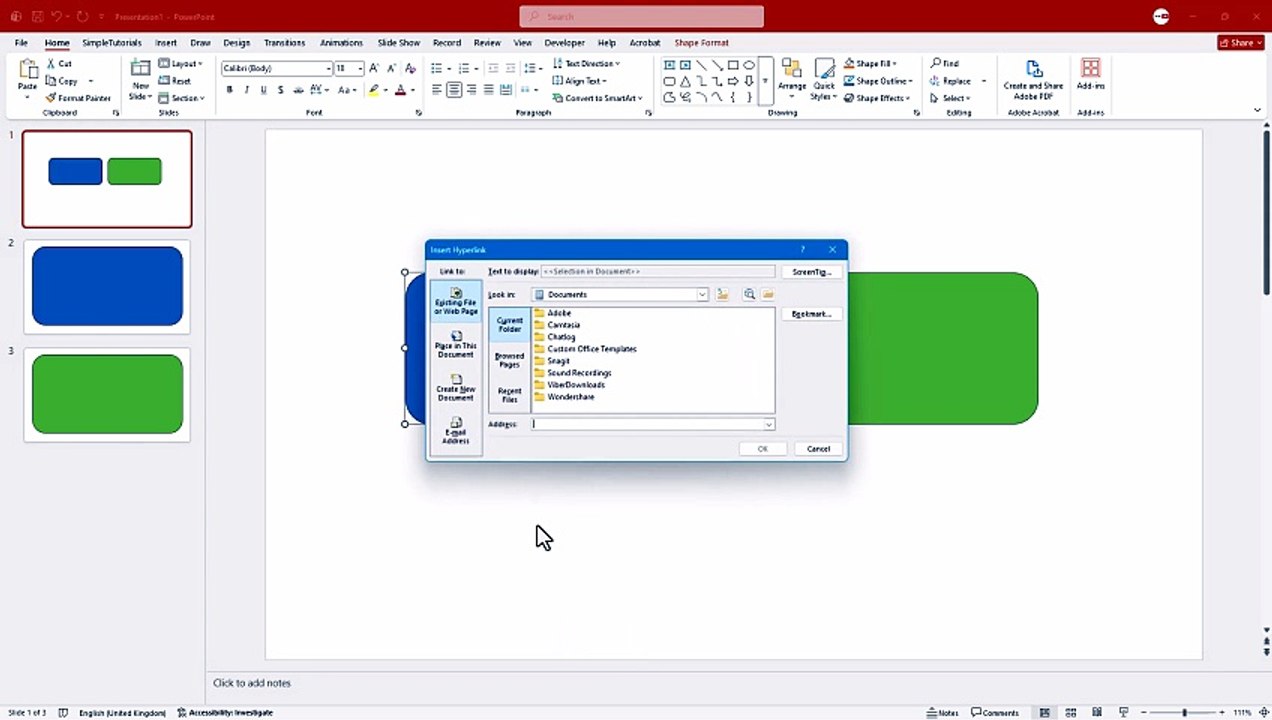Click the ScreenTip button
Image resolution: width=1272 pixels, height=720 pixels.
811,271
